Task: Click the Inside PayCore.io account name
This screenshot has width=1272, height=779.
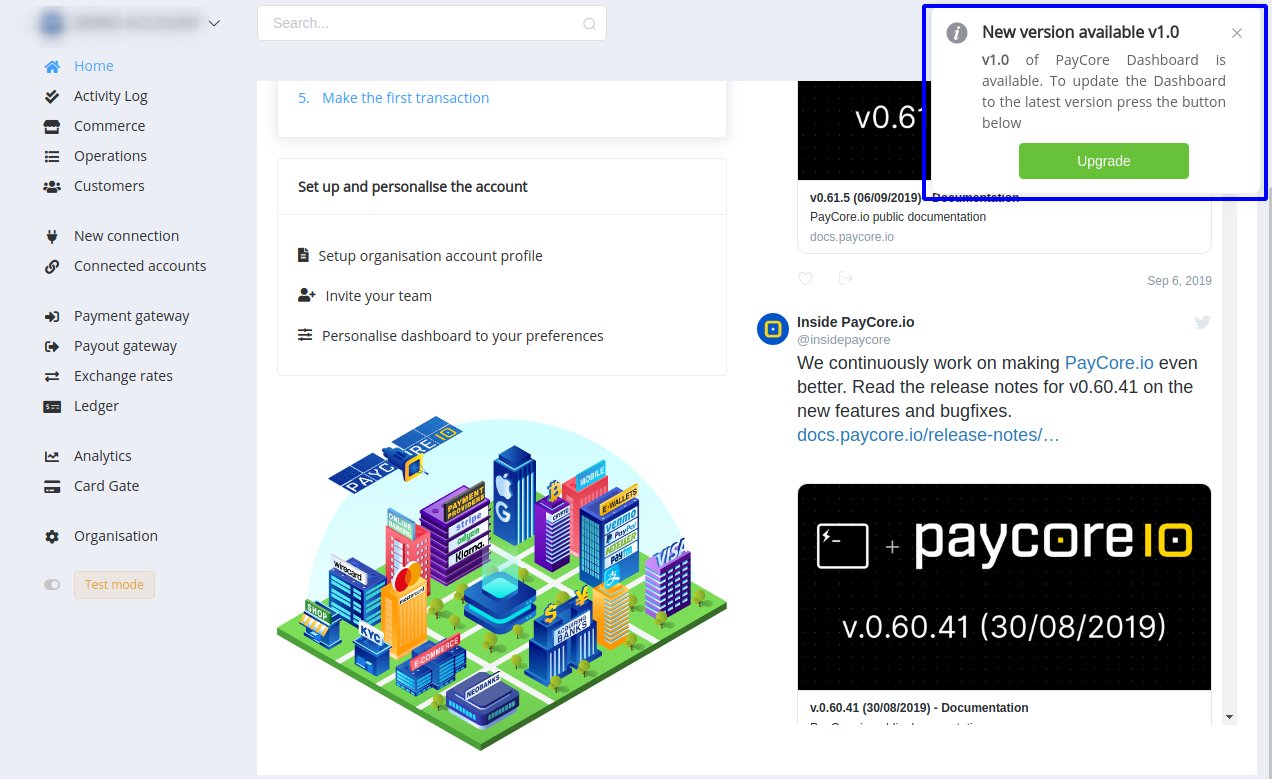Action: pos(856,322)
